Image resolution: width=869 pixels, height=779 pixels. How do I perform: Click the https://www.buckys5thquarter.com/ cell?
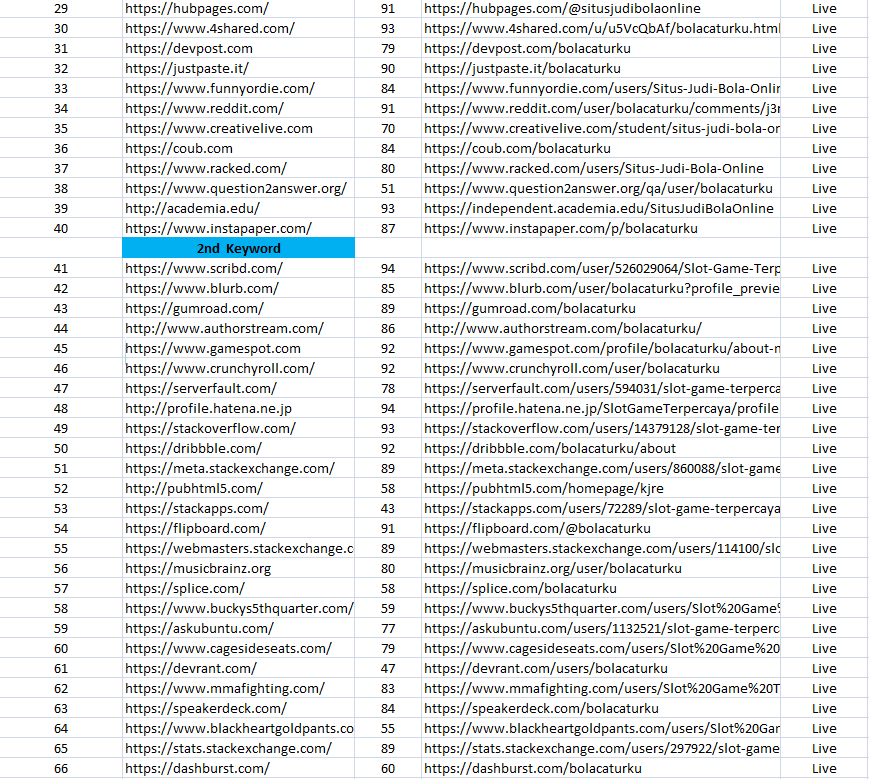click(238, 608)
